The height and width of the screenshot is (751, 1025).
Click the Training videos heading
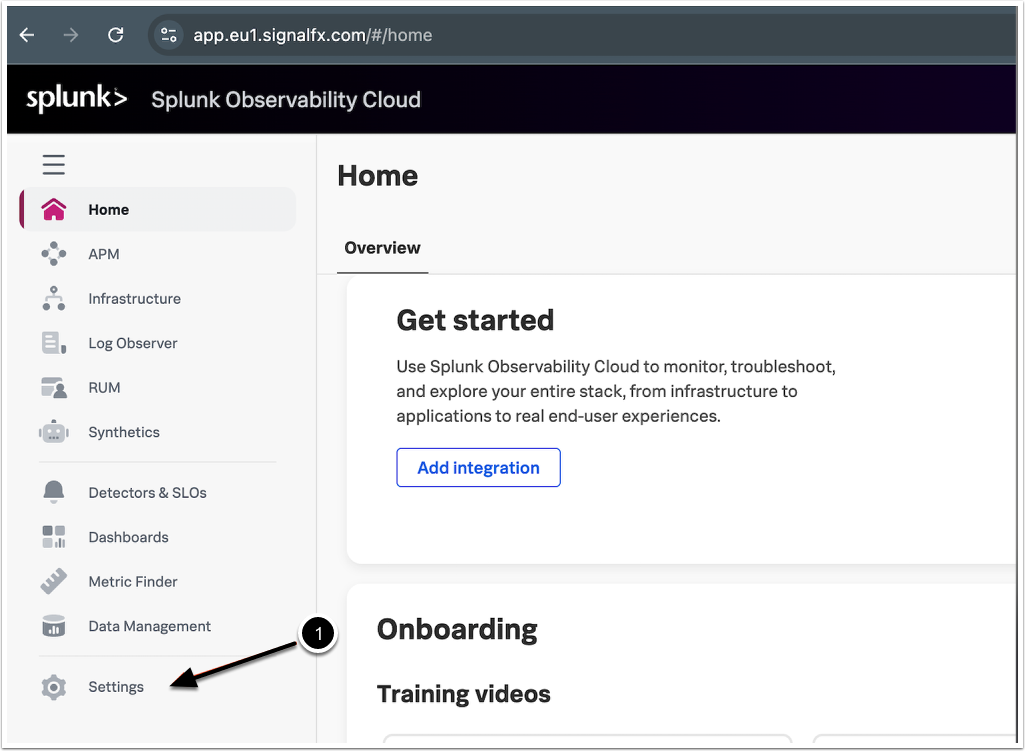pos(463,694)
